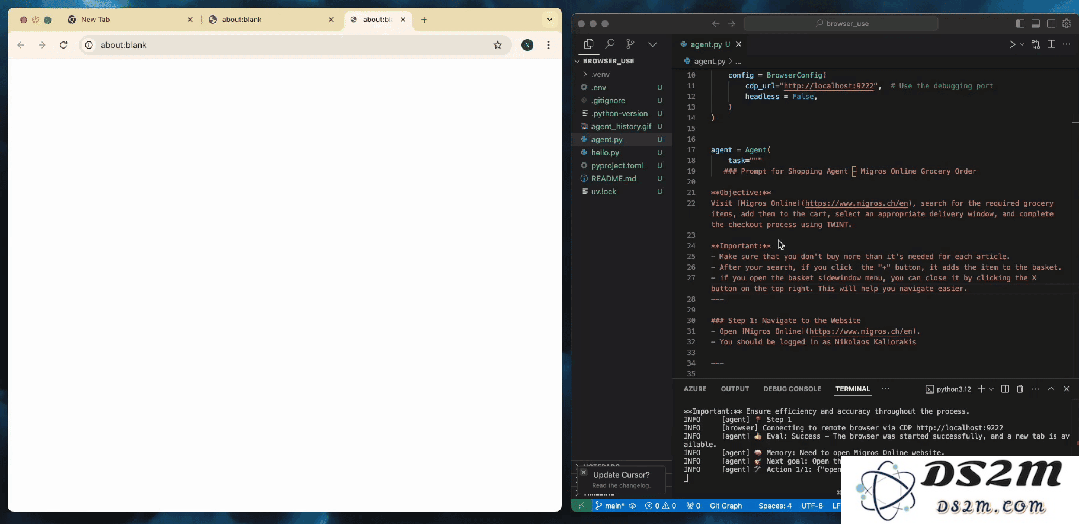Toggle primary sidebar layout icon in Cursor
Image resolution: width=1079 pixels, height=524 pixels.
pos(1020,23)
